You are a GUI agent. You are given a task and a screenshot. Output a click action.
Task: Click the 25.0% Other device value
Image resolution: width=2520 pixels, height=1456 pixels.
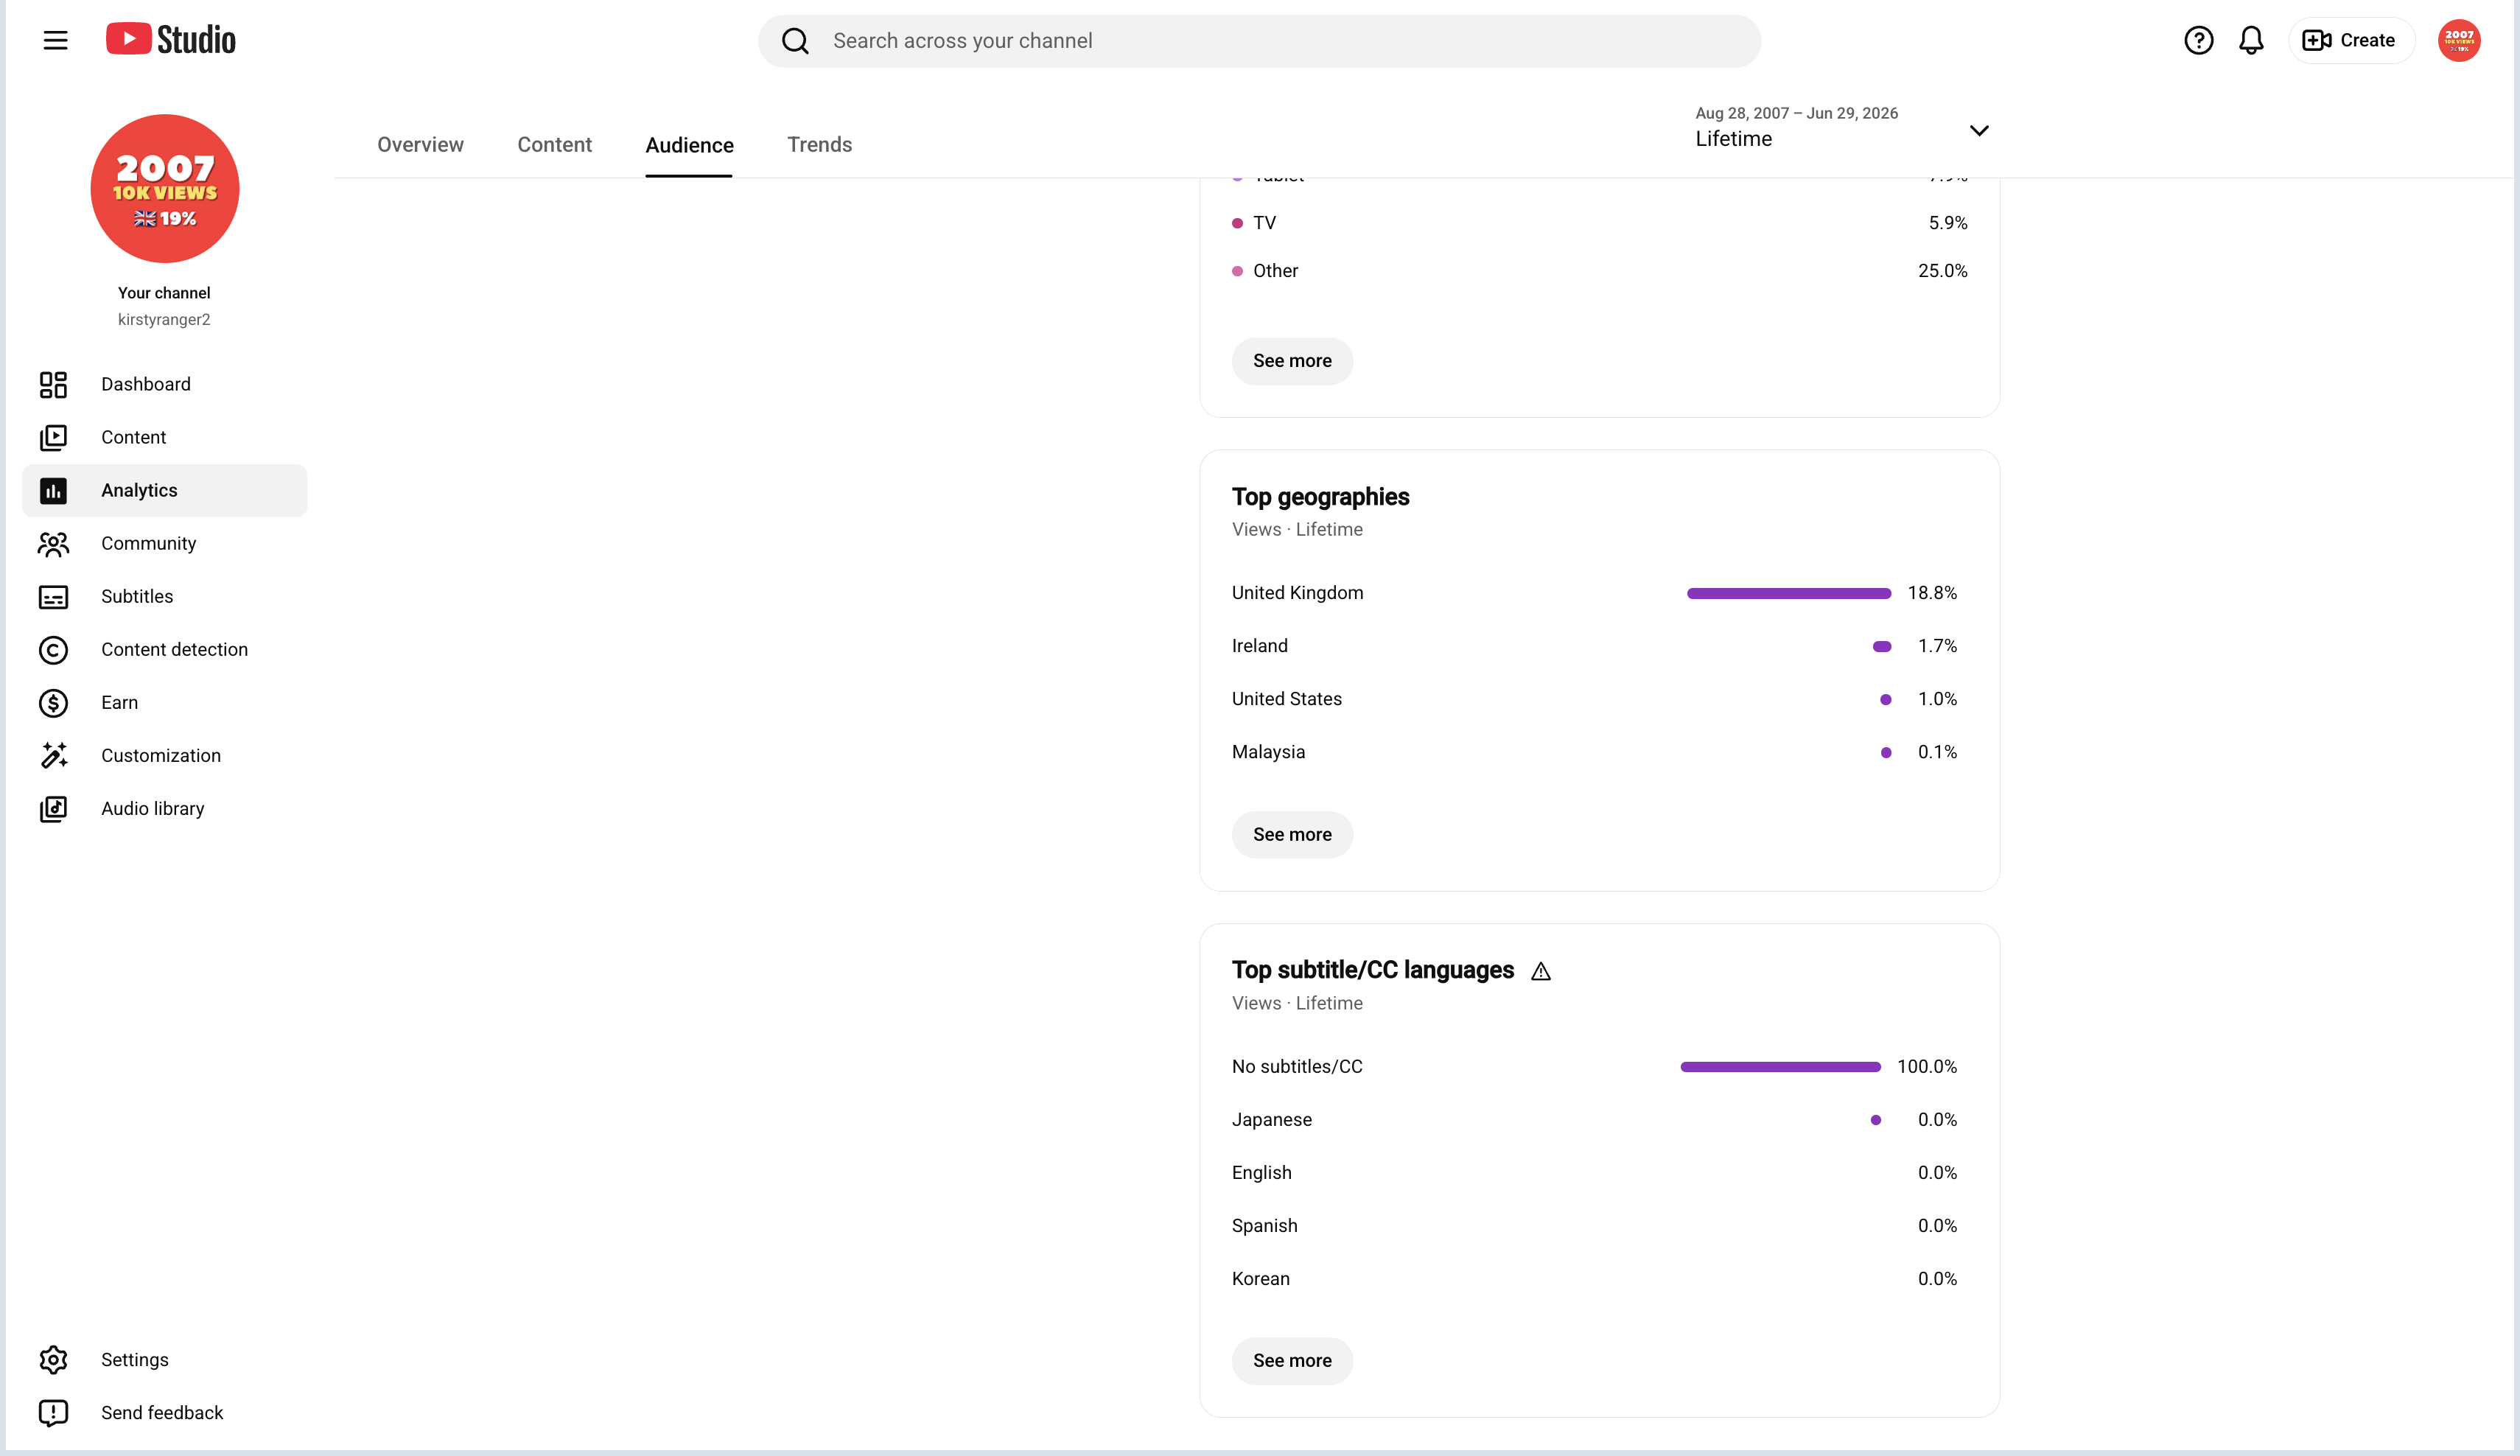point(1942,271)
